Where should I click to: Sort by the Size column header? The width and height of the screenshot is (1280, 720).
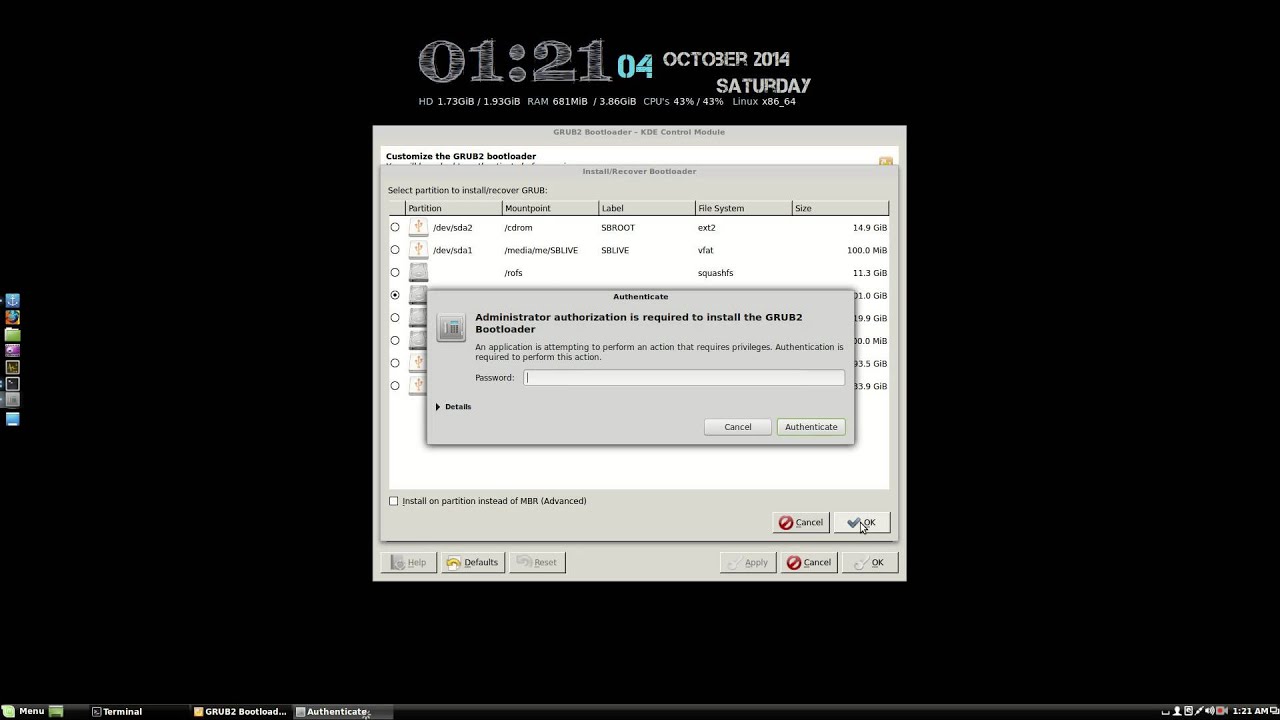[840, 208]
